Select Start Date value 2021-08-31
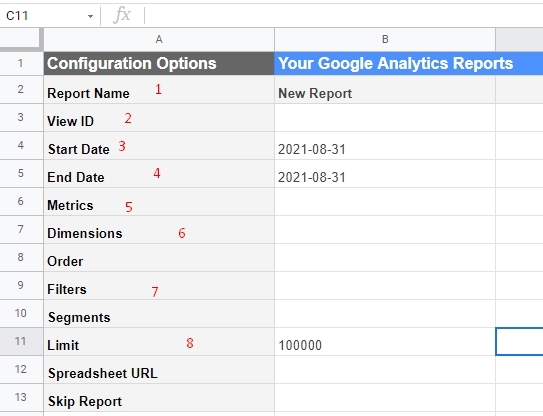 pos(385,145)
